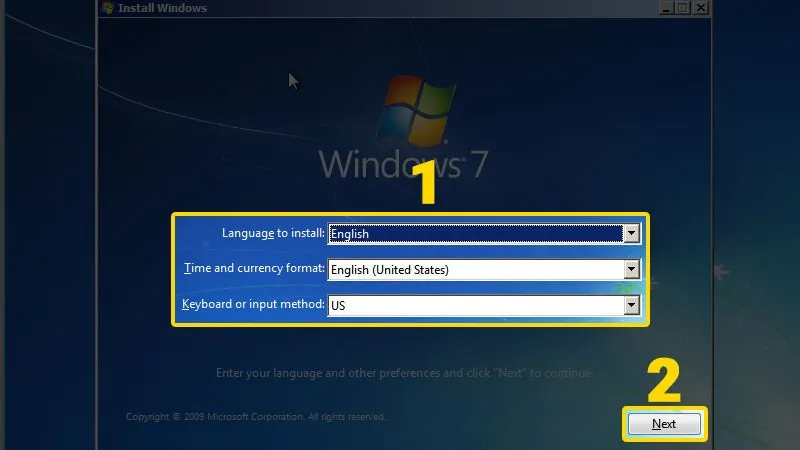Expand the Keyboard or input method dropdown arrow
The height and width of the screenshot is (450, 800).
click(x=631, y=305)
